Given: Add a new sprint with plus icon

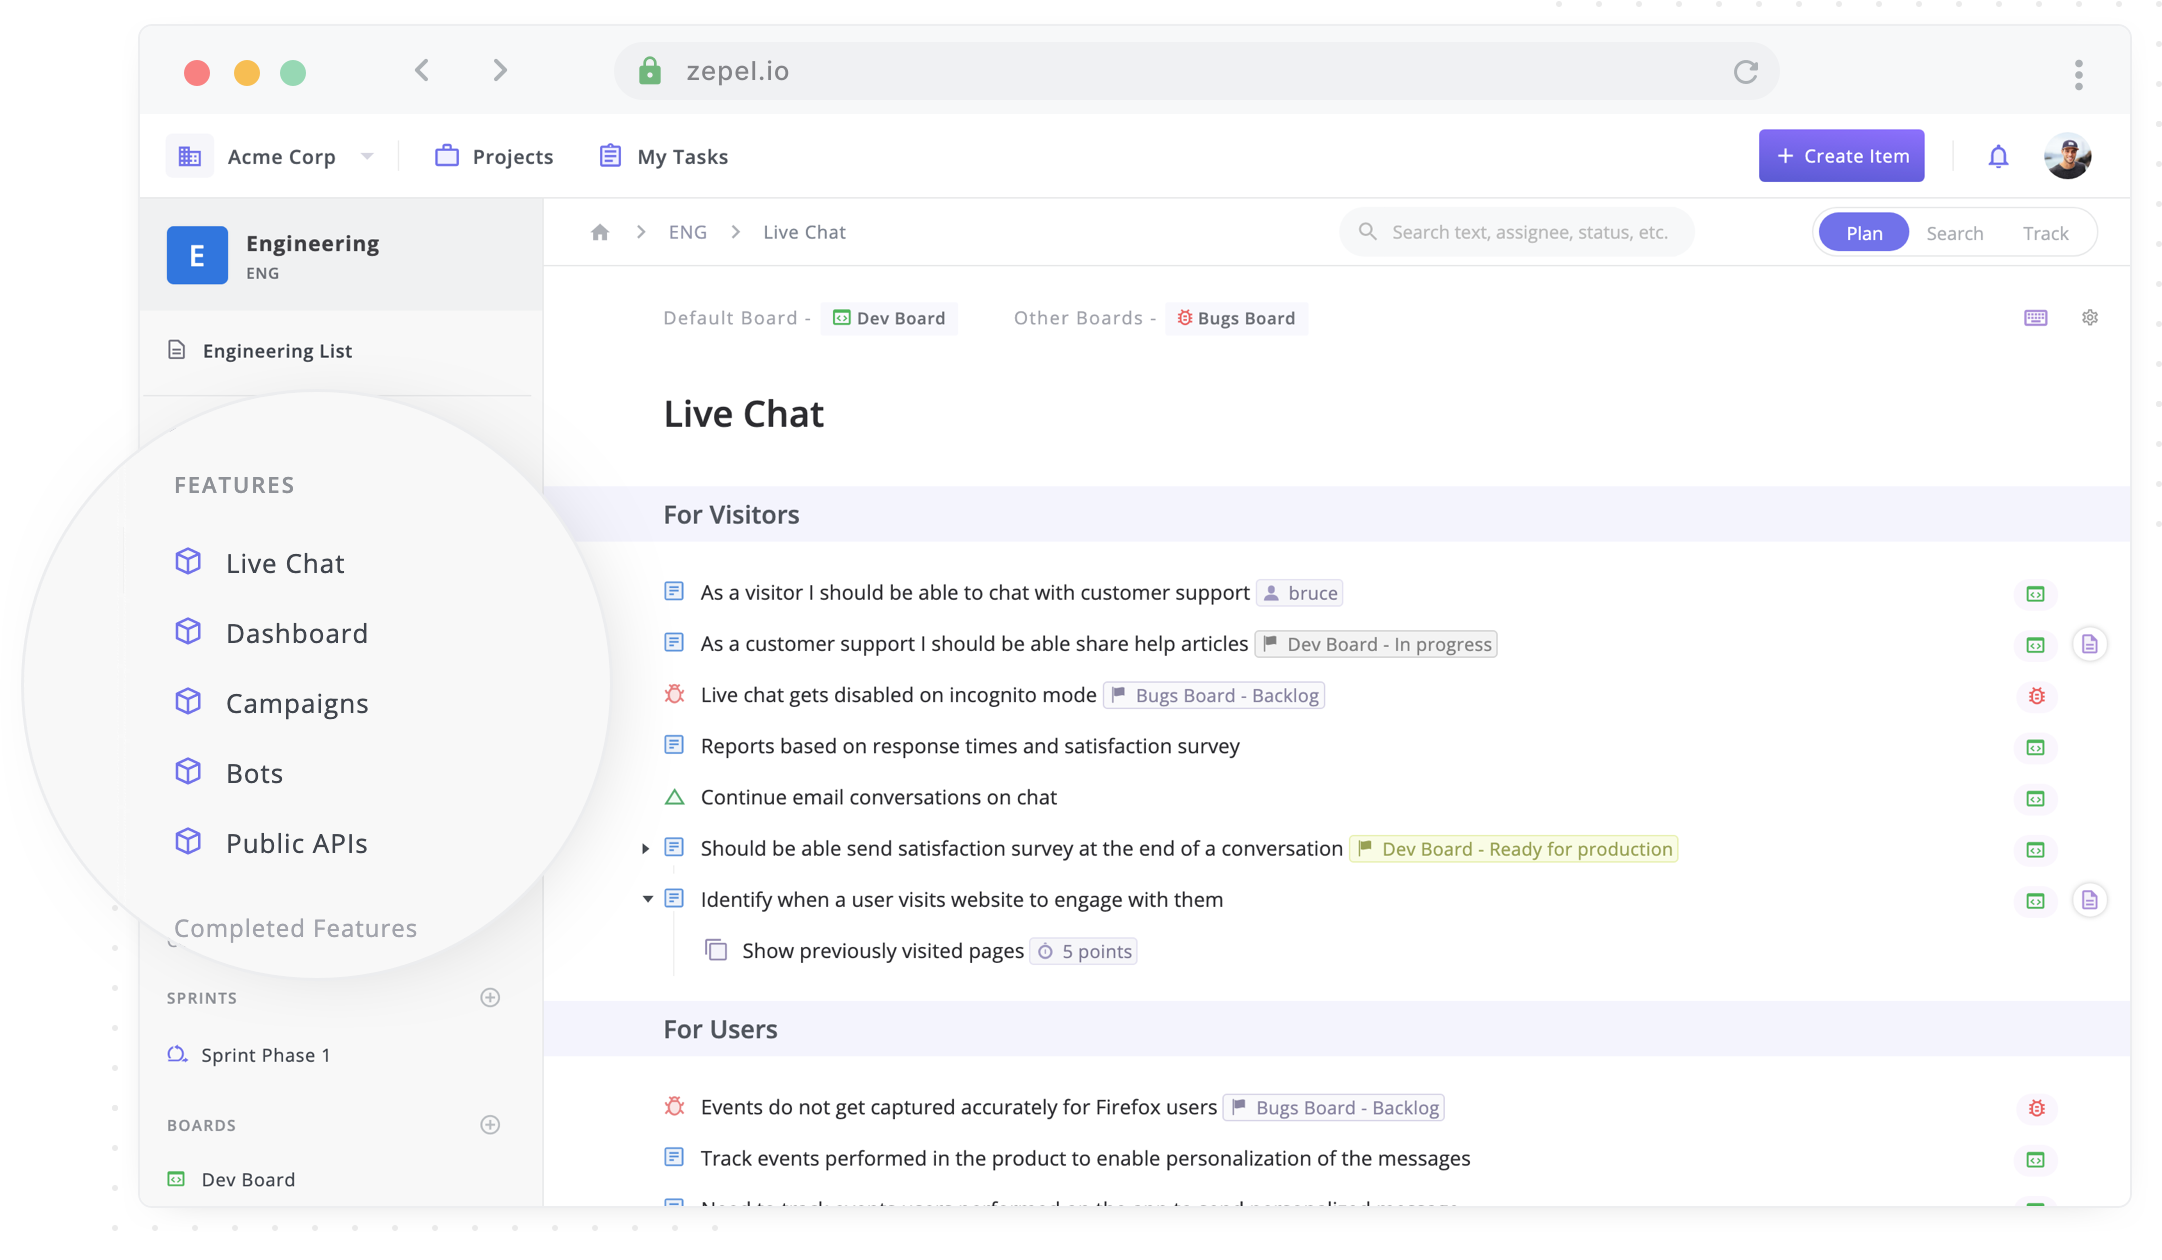Looking at the screenshot, I should (490, 997).
